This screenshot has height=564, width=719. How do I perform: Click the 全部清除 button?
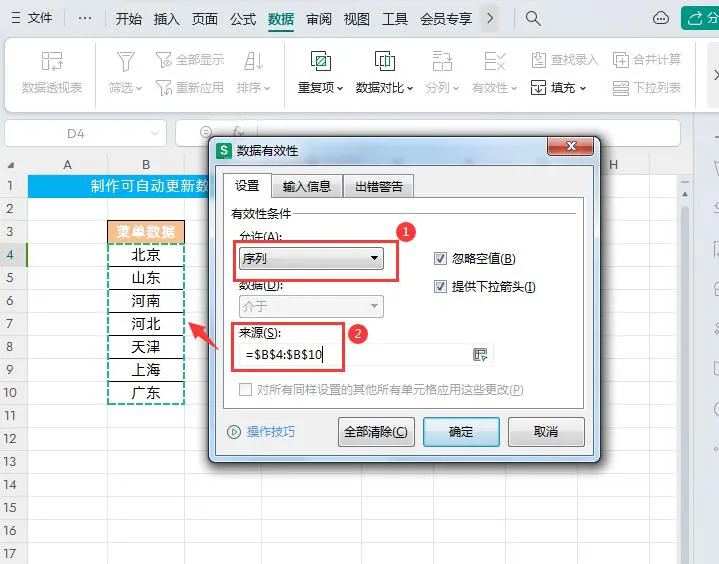pos(376,432)
